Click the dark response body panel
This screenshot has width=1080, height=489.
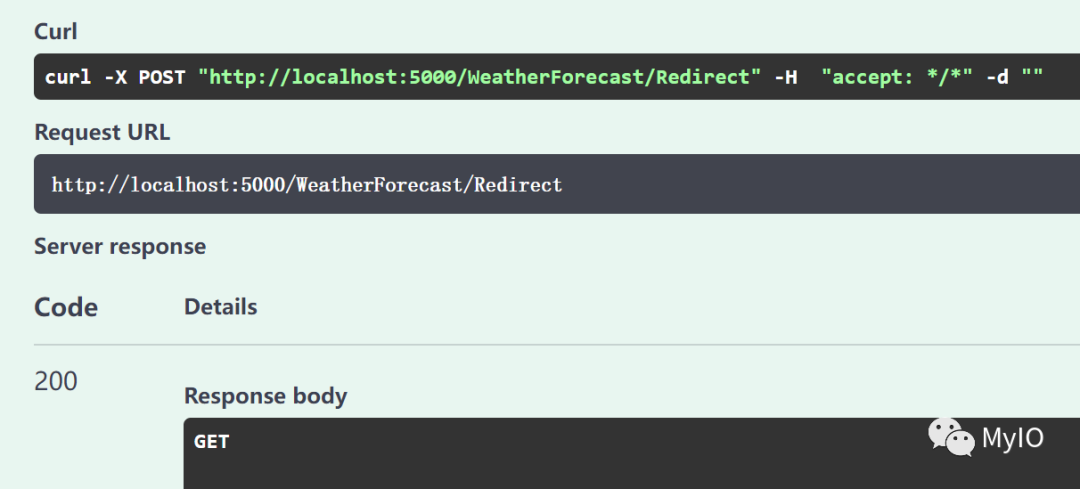632,453
